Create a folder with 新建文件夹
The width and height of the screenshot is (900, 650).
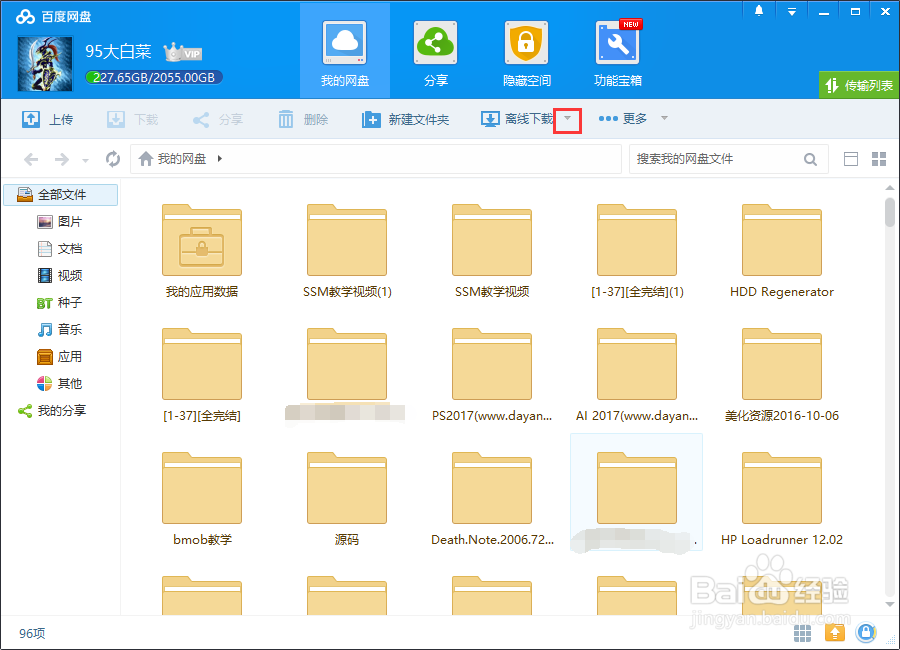pos(405,119)
